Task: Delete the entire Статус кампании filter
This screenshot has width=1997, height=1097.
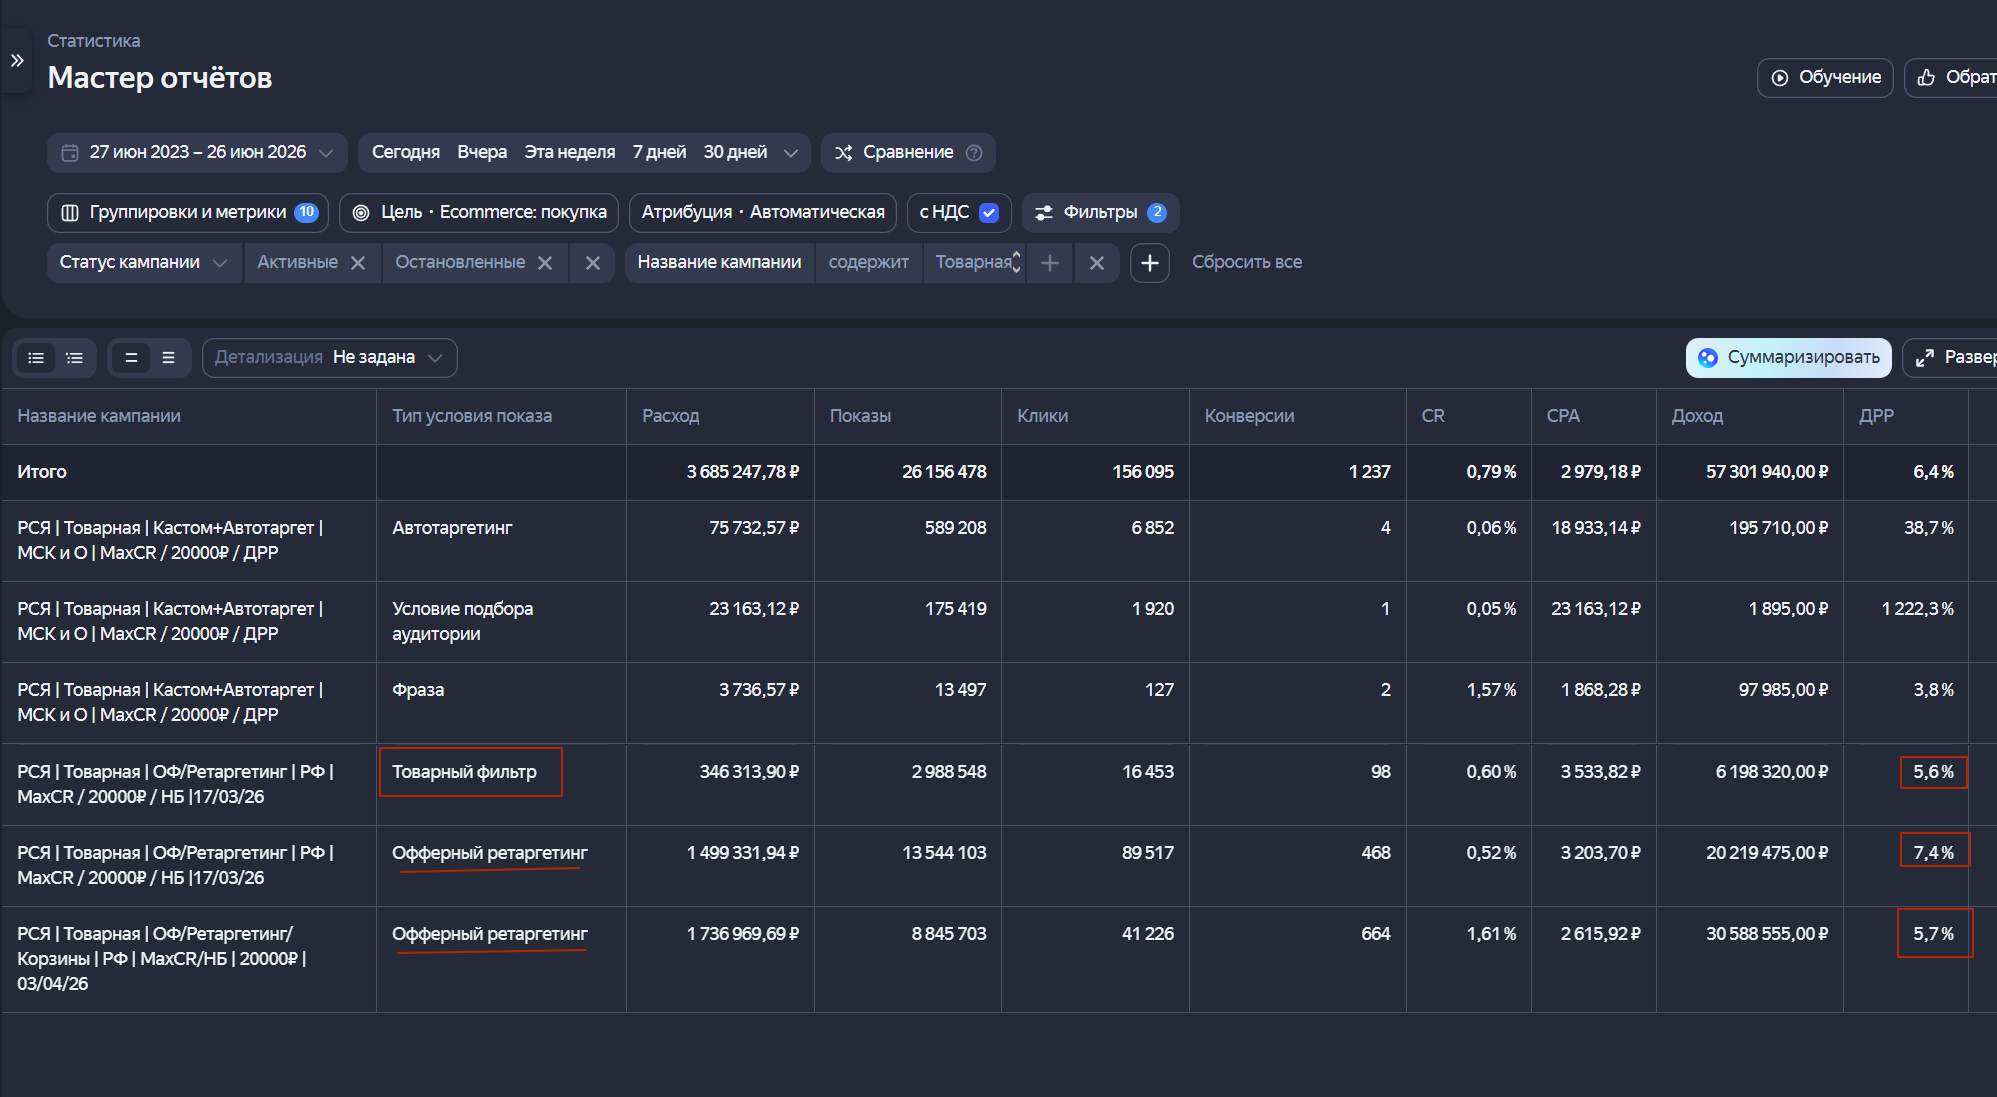Action: (x=593, y=262)
